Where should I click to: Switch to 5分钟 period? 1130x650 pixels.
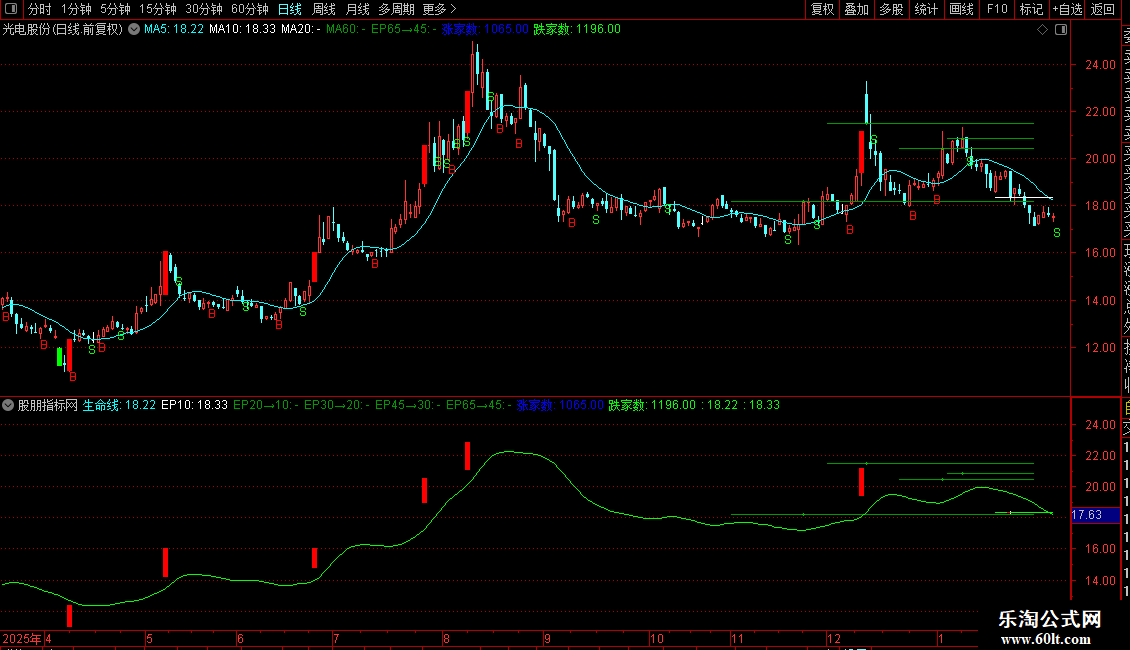coord(115,9)
